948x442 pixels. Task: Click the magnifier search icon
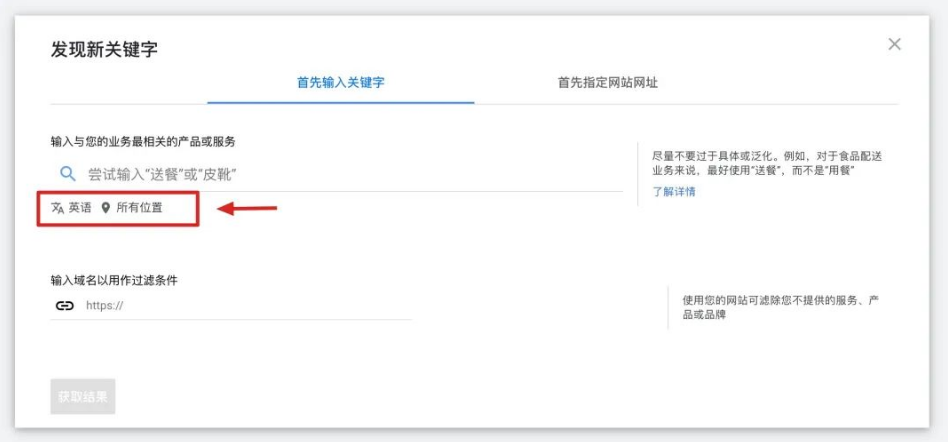[67, 174]
